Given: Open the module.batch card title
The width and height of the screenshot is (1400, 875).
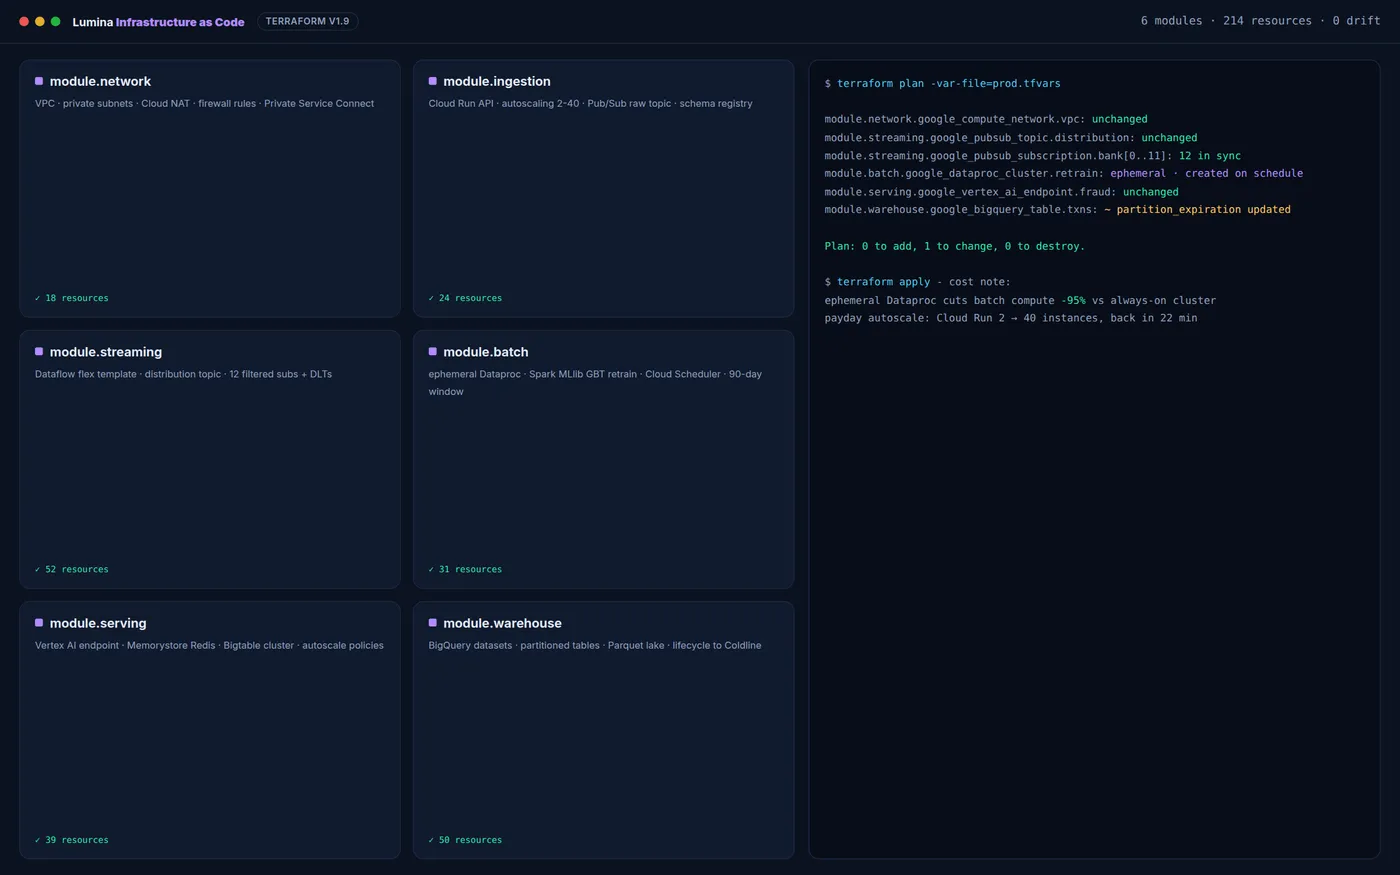Looking at the screenshot, I should pyautogui.click(x=486, y=352).
